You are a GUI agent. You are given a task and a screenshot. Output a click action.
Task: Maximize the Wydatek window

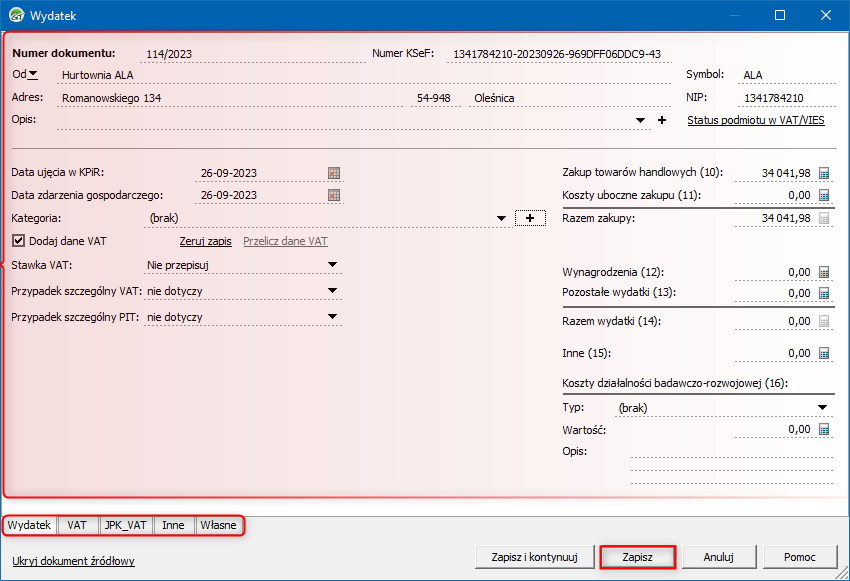click(x=780, y=15)
